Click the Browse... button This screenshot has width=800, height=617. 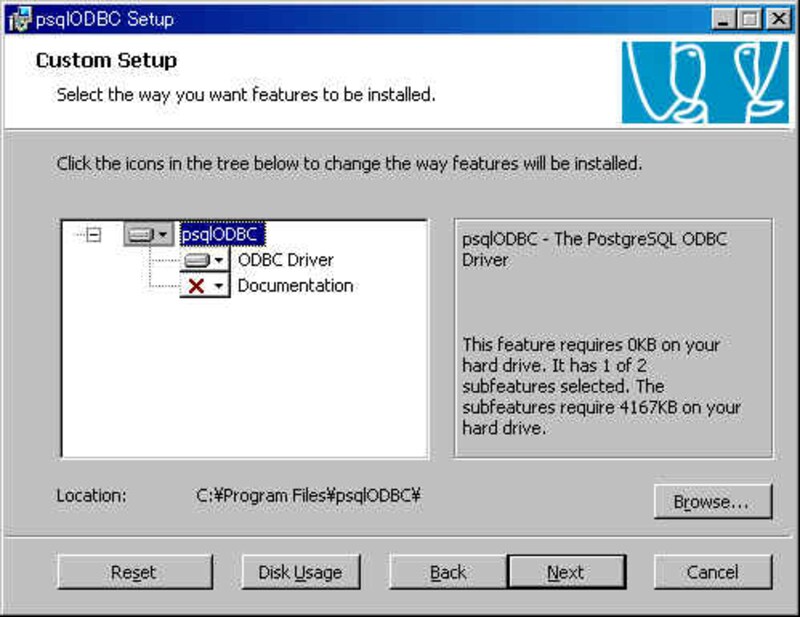(x=713, y=502)
